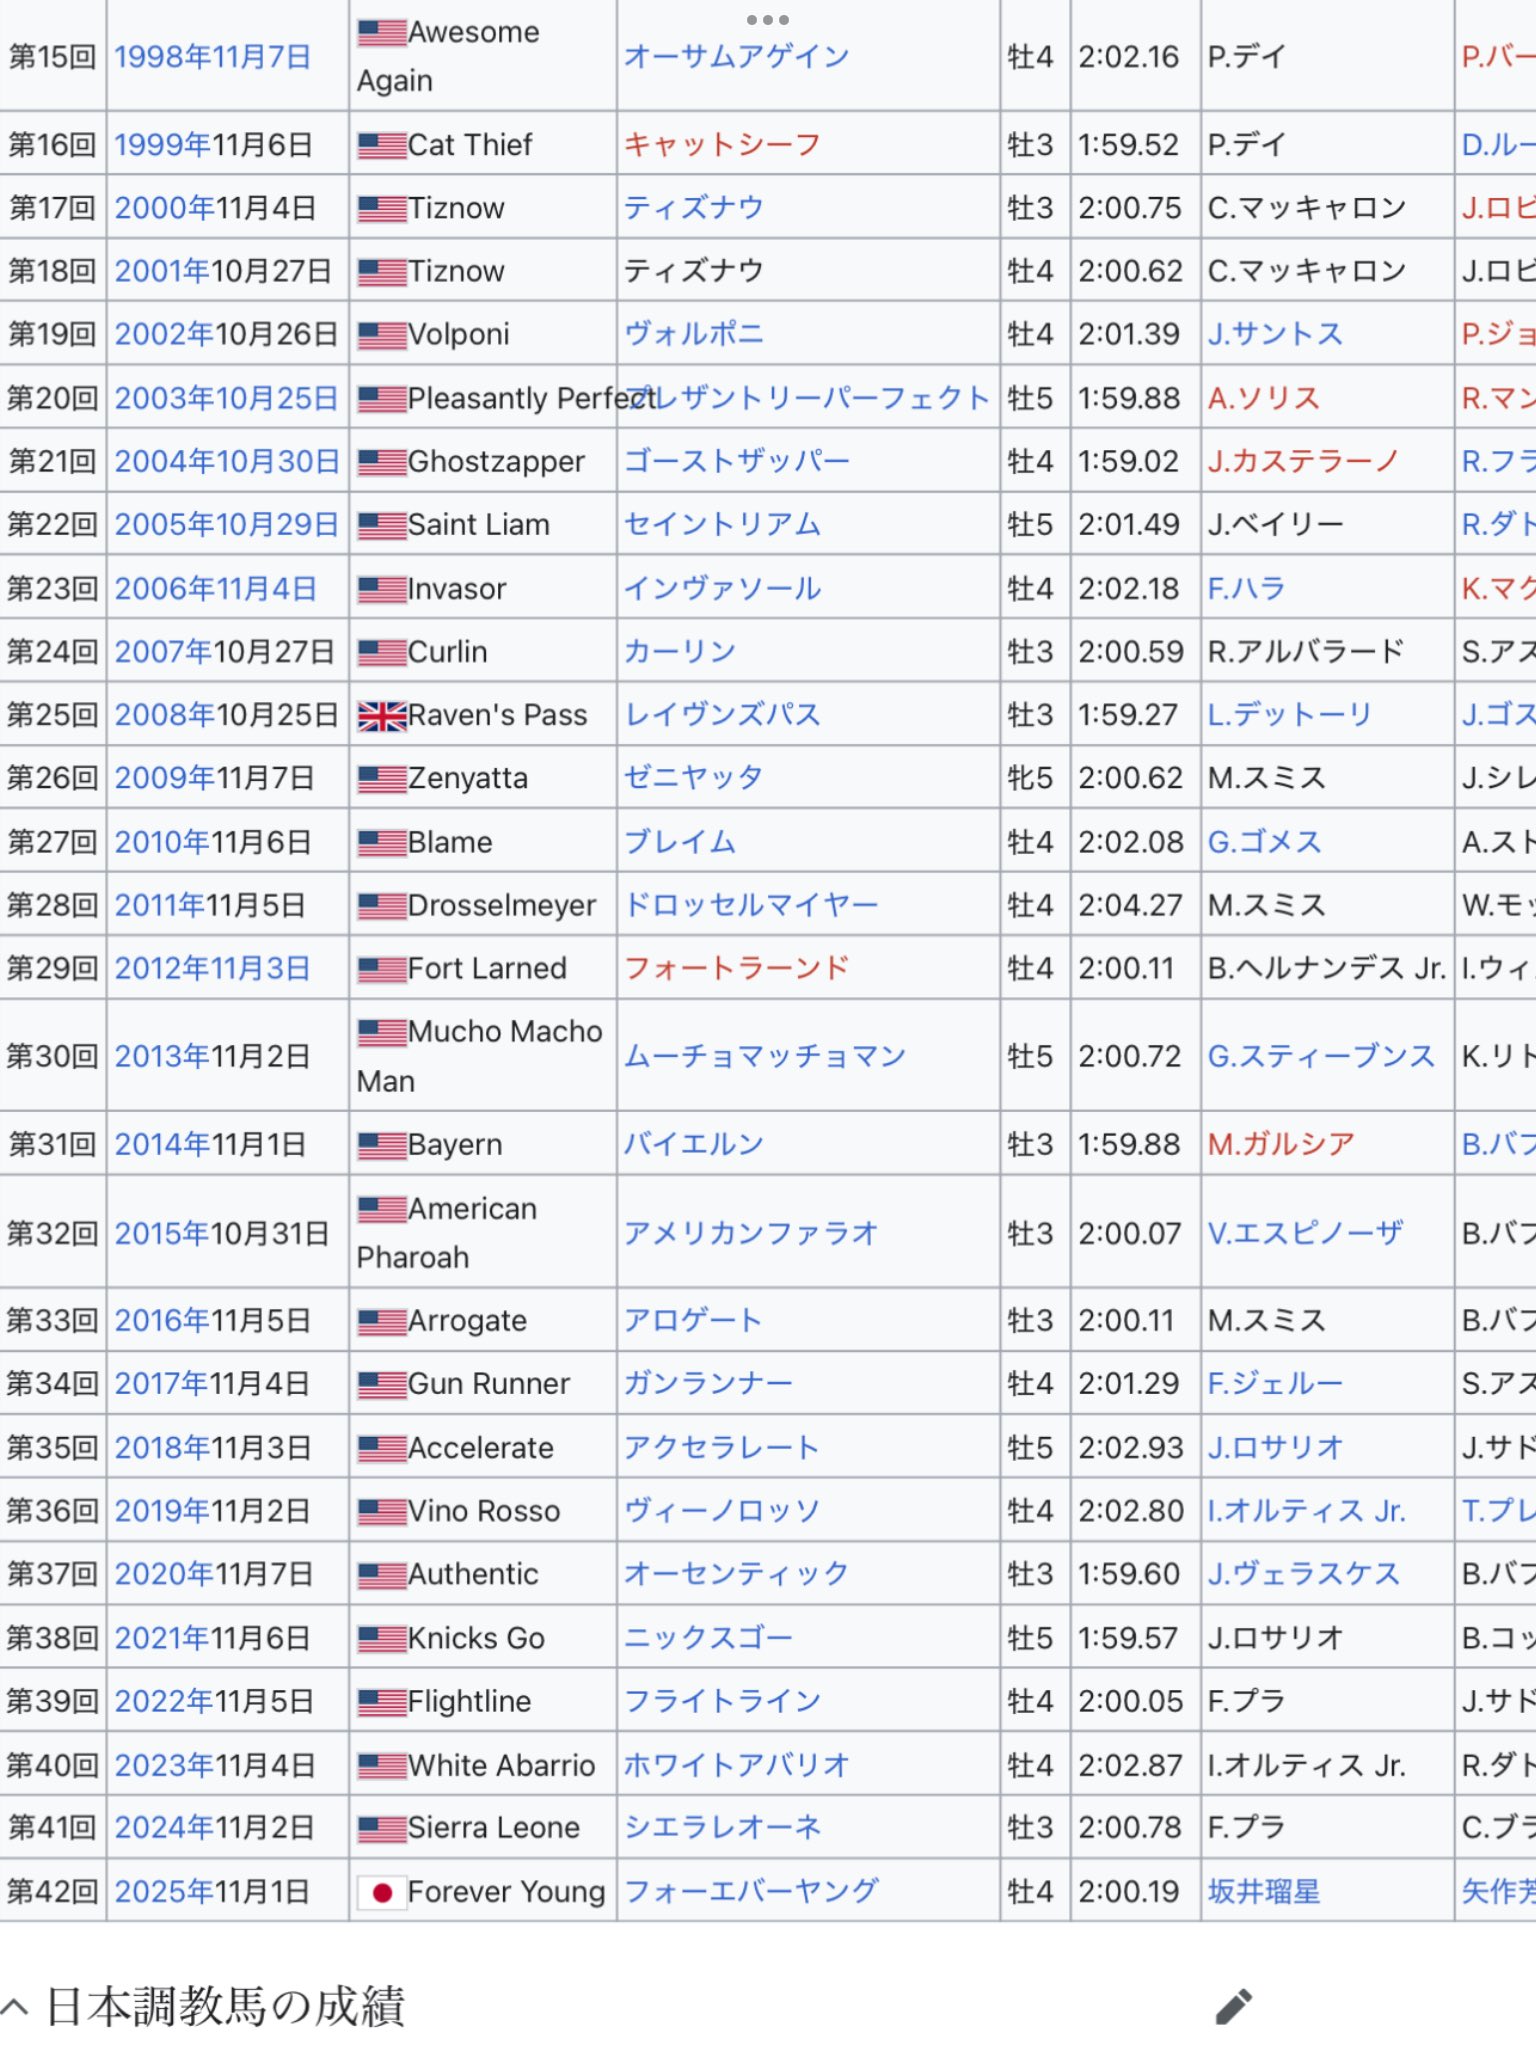Click the US flag next to Blame

(x=382, y=843)
